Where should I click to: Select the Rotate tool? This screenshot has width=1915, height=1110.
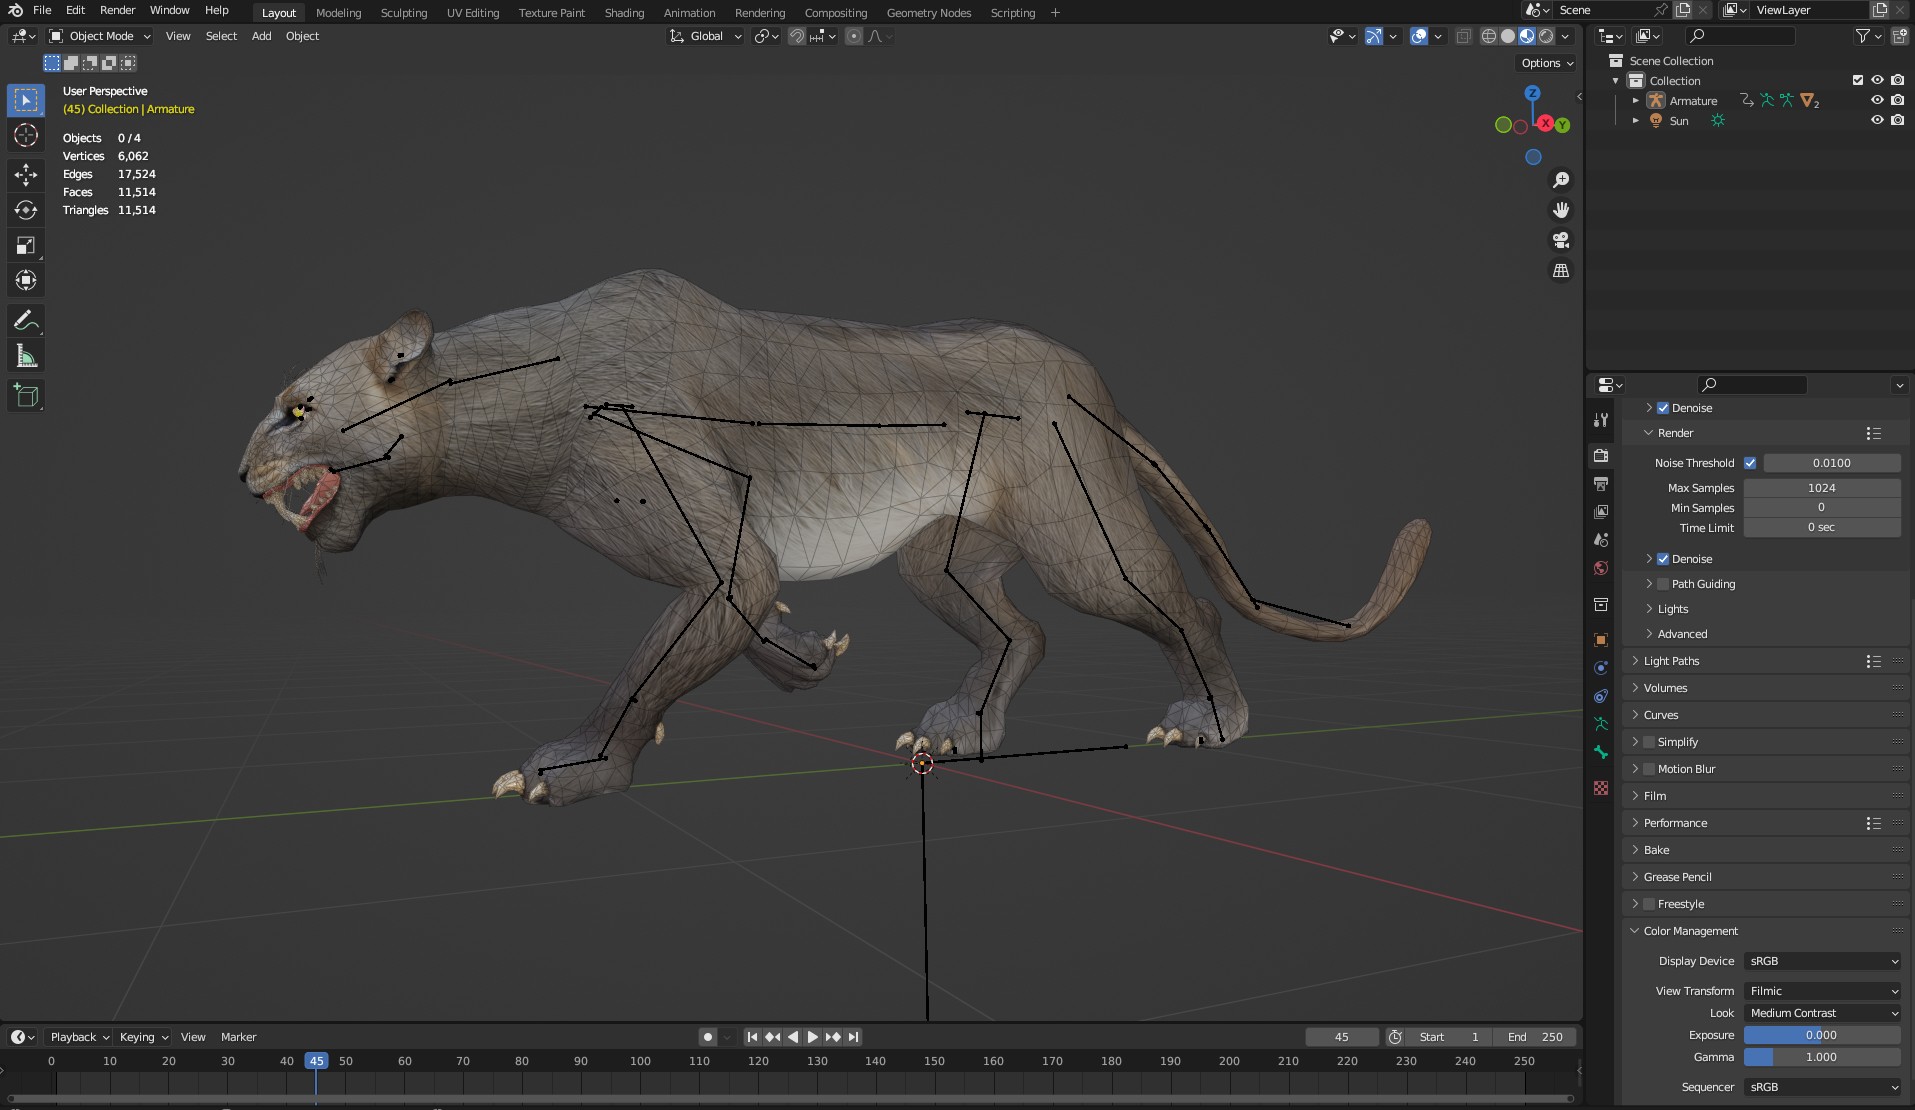(26, 210)
